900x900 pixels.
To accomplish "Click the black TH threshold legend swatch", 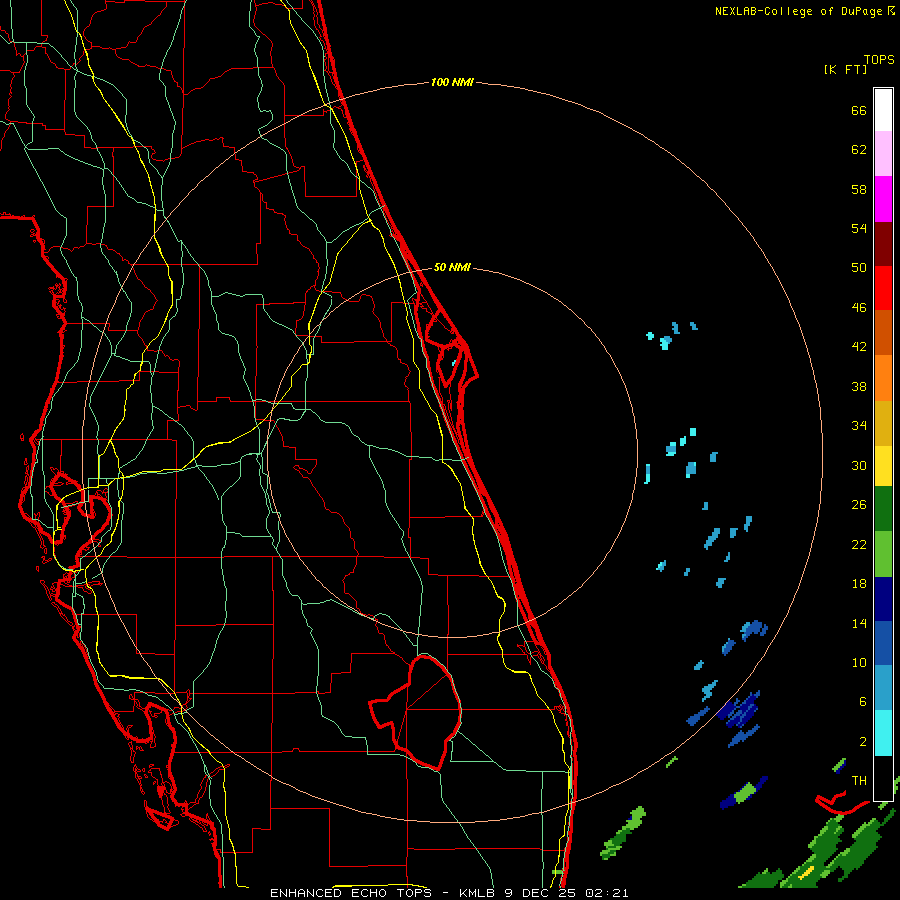I will point(883,778).
